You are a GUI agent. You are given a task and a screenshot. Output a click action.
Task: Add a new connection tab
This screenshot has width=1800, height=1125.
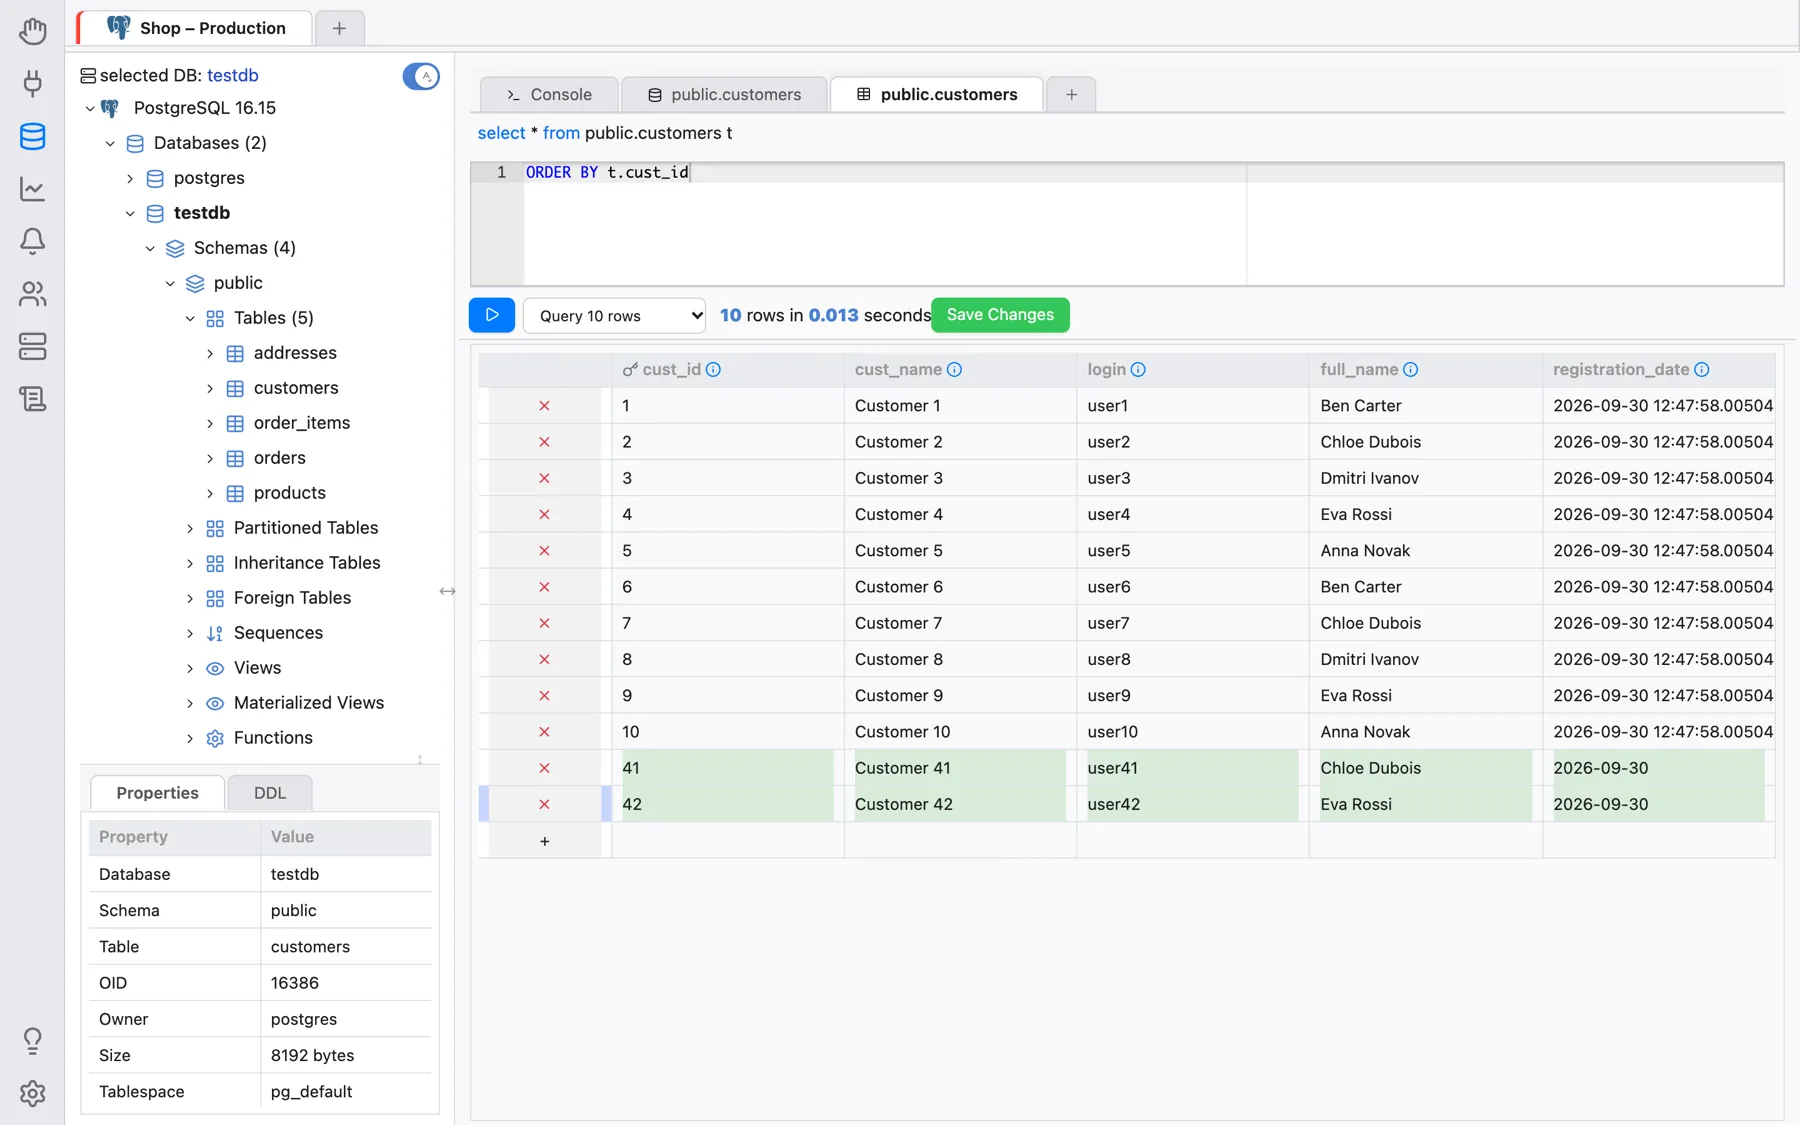(x=339, y=28)
